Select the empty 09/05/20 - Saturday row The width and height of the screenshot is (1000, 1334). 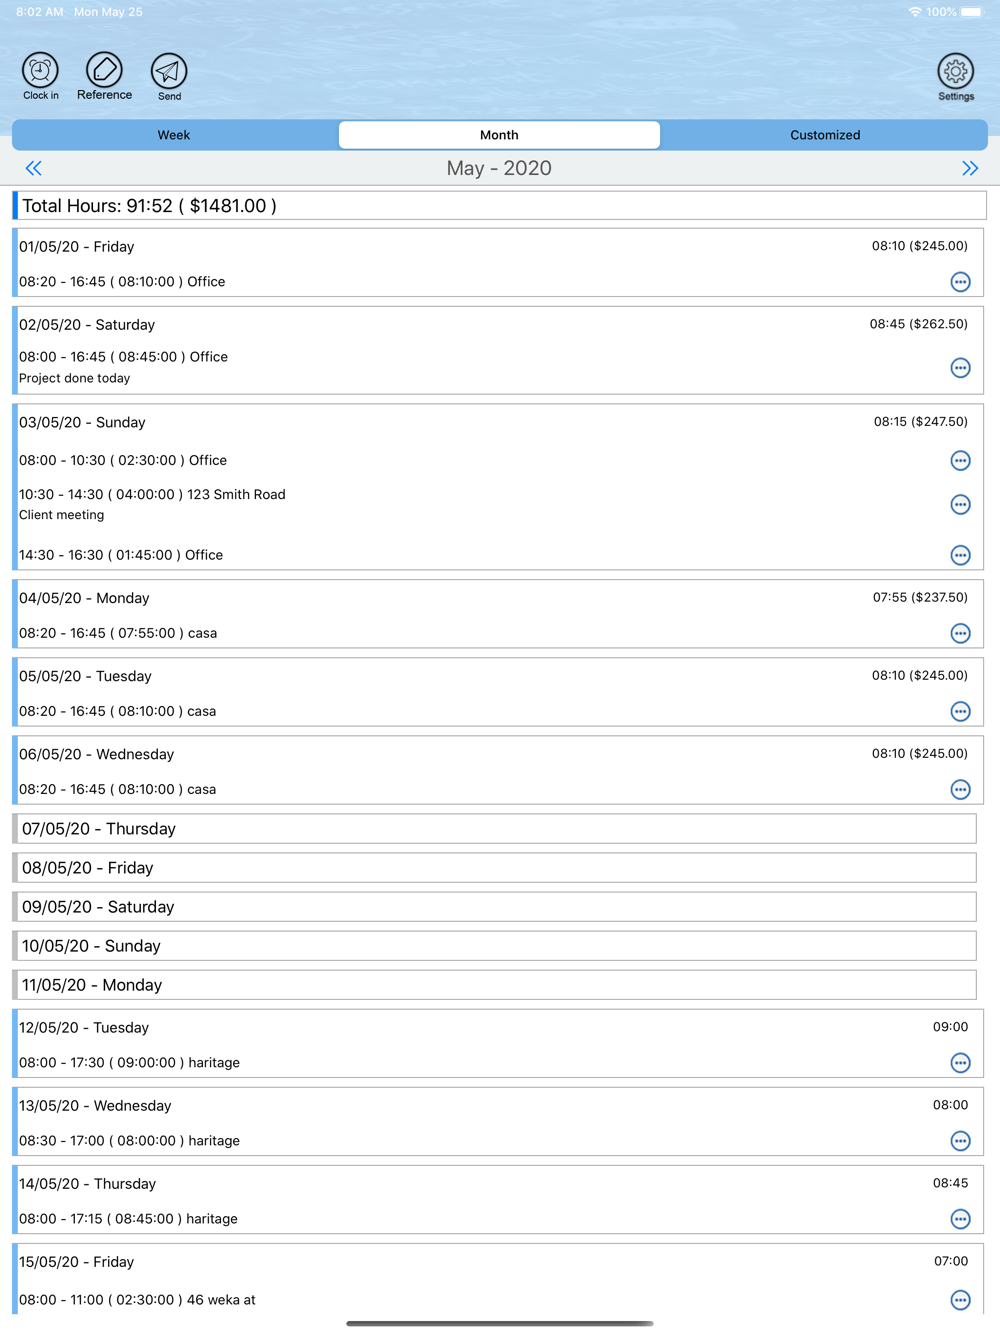[494, 907]
